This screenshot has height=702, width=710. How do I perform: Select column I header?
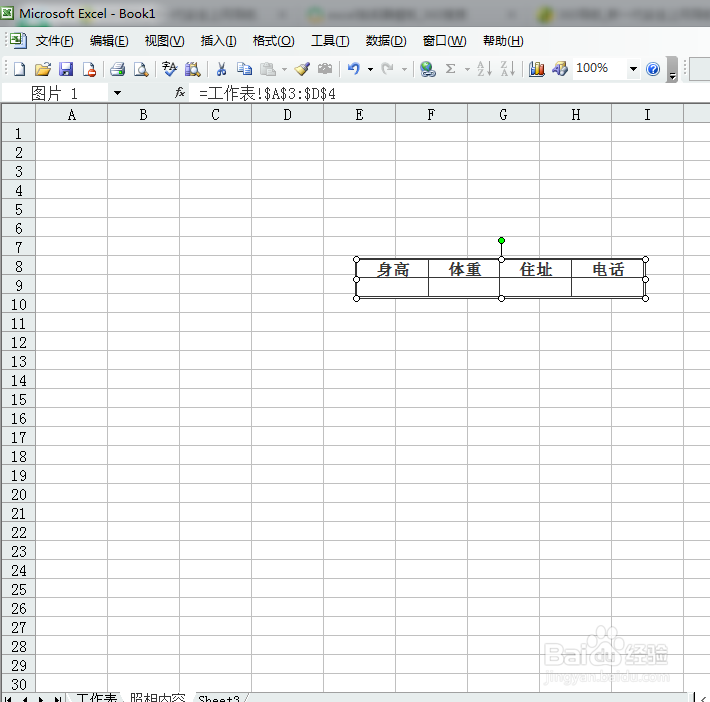[x=647, y=115]
